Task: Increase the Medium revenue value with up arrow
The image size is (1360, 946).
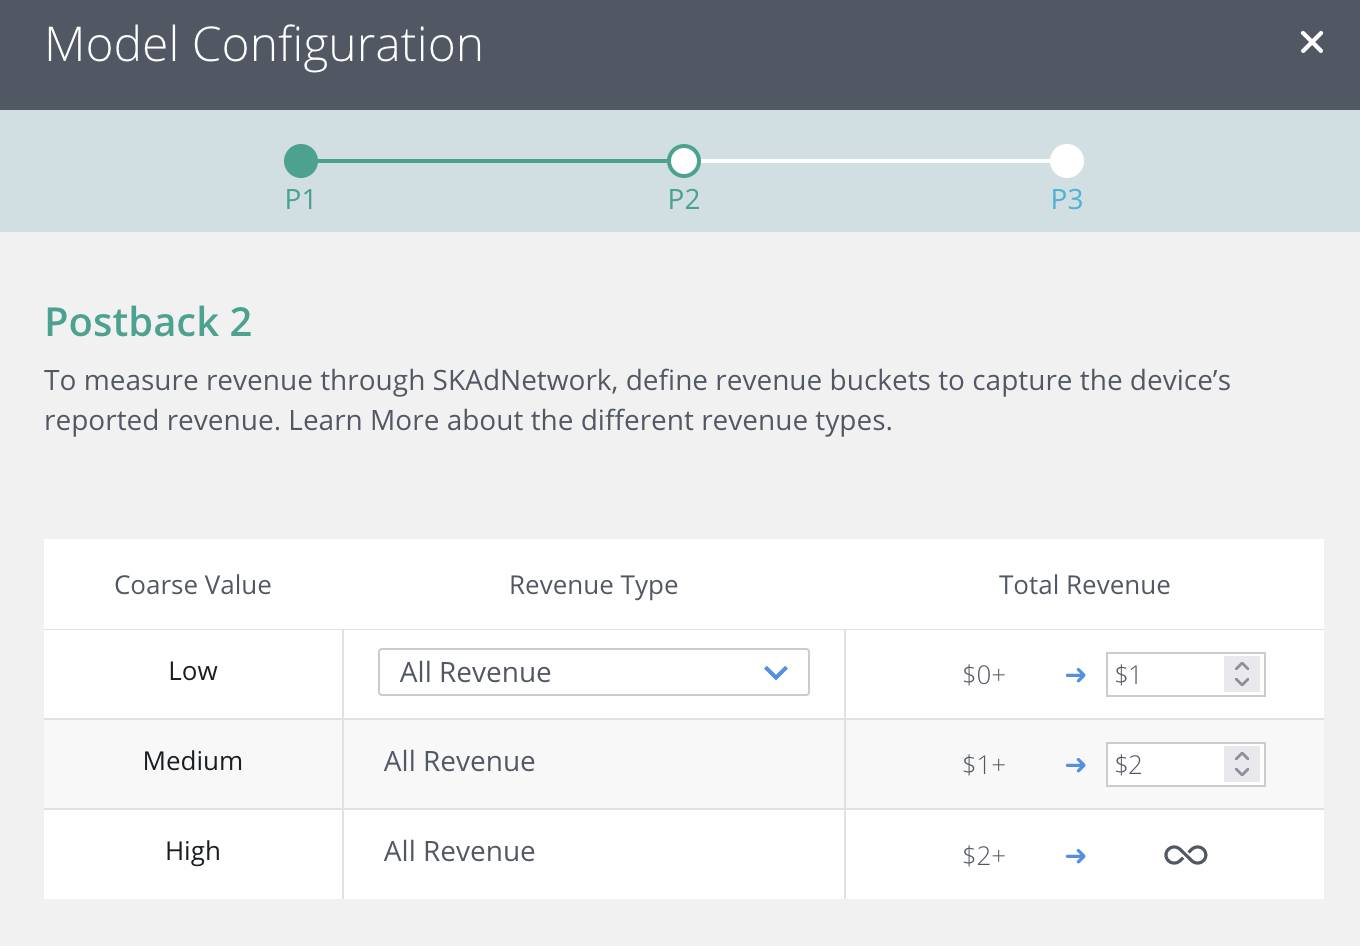Action: (x=1242, y=756)
